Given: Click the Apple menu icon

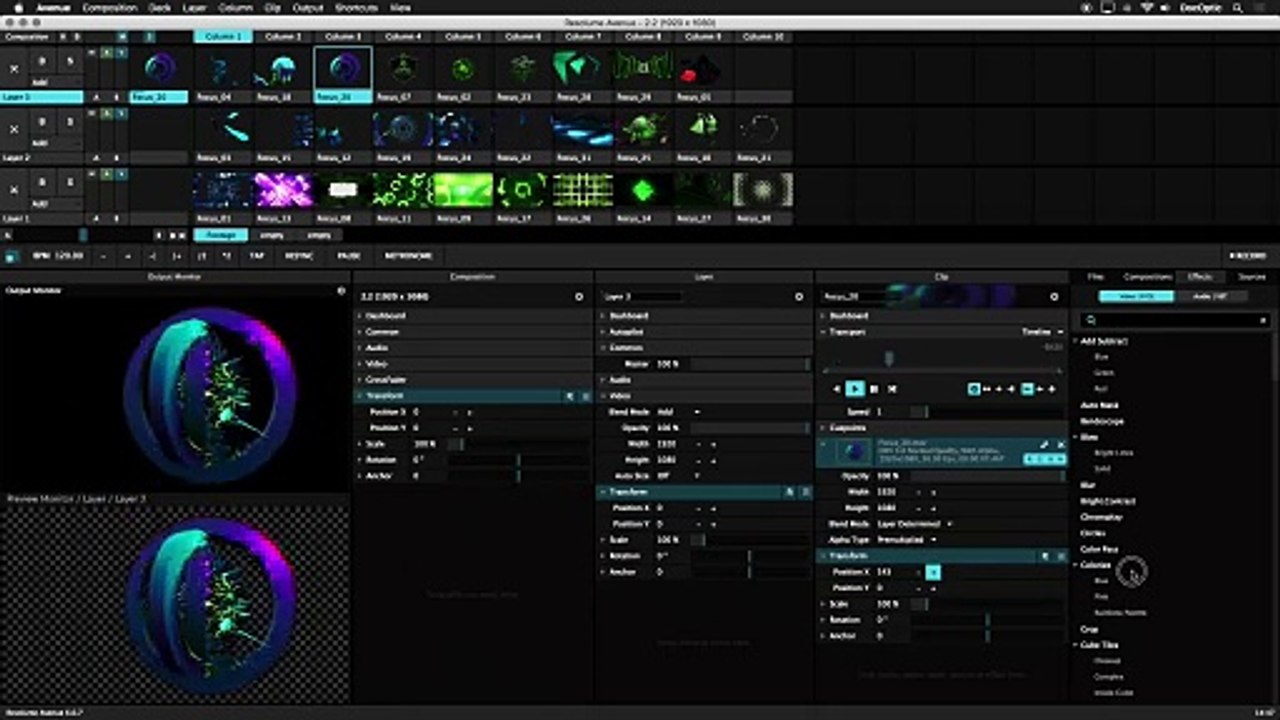Looking at the screenshot, I should tap(17, 7).
